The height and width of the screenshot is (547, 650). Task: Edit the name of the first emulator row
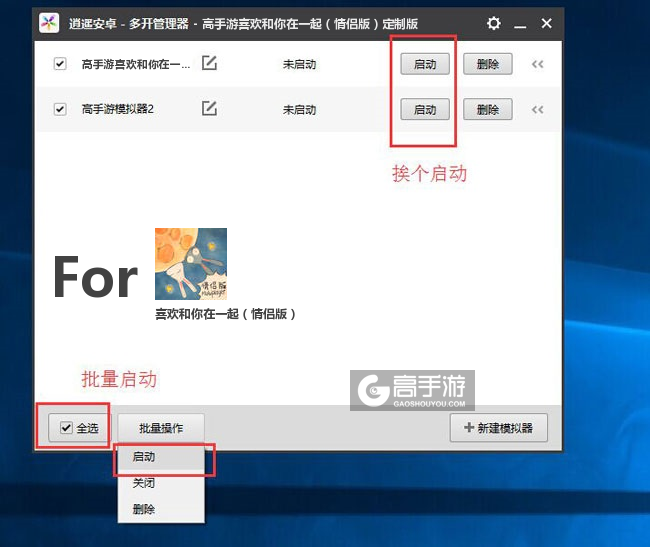(209, 63)
